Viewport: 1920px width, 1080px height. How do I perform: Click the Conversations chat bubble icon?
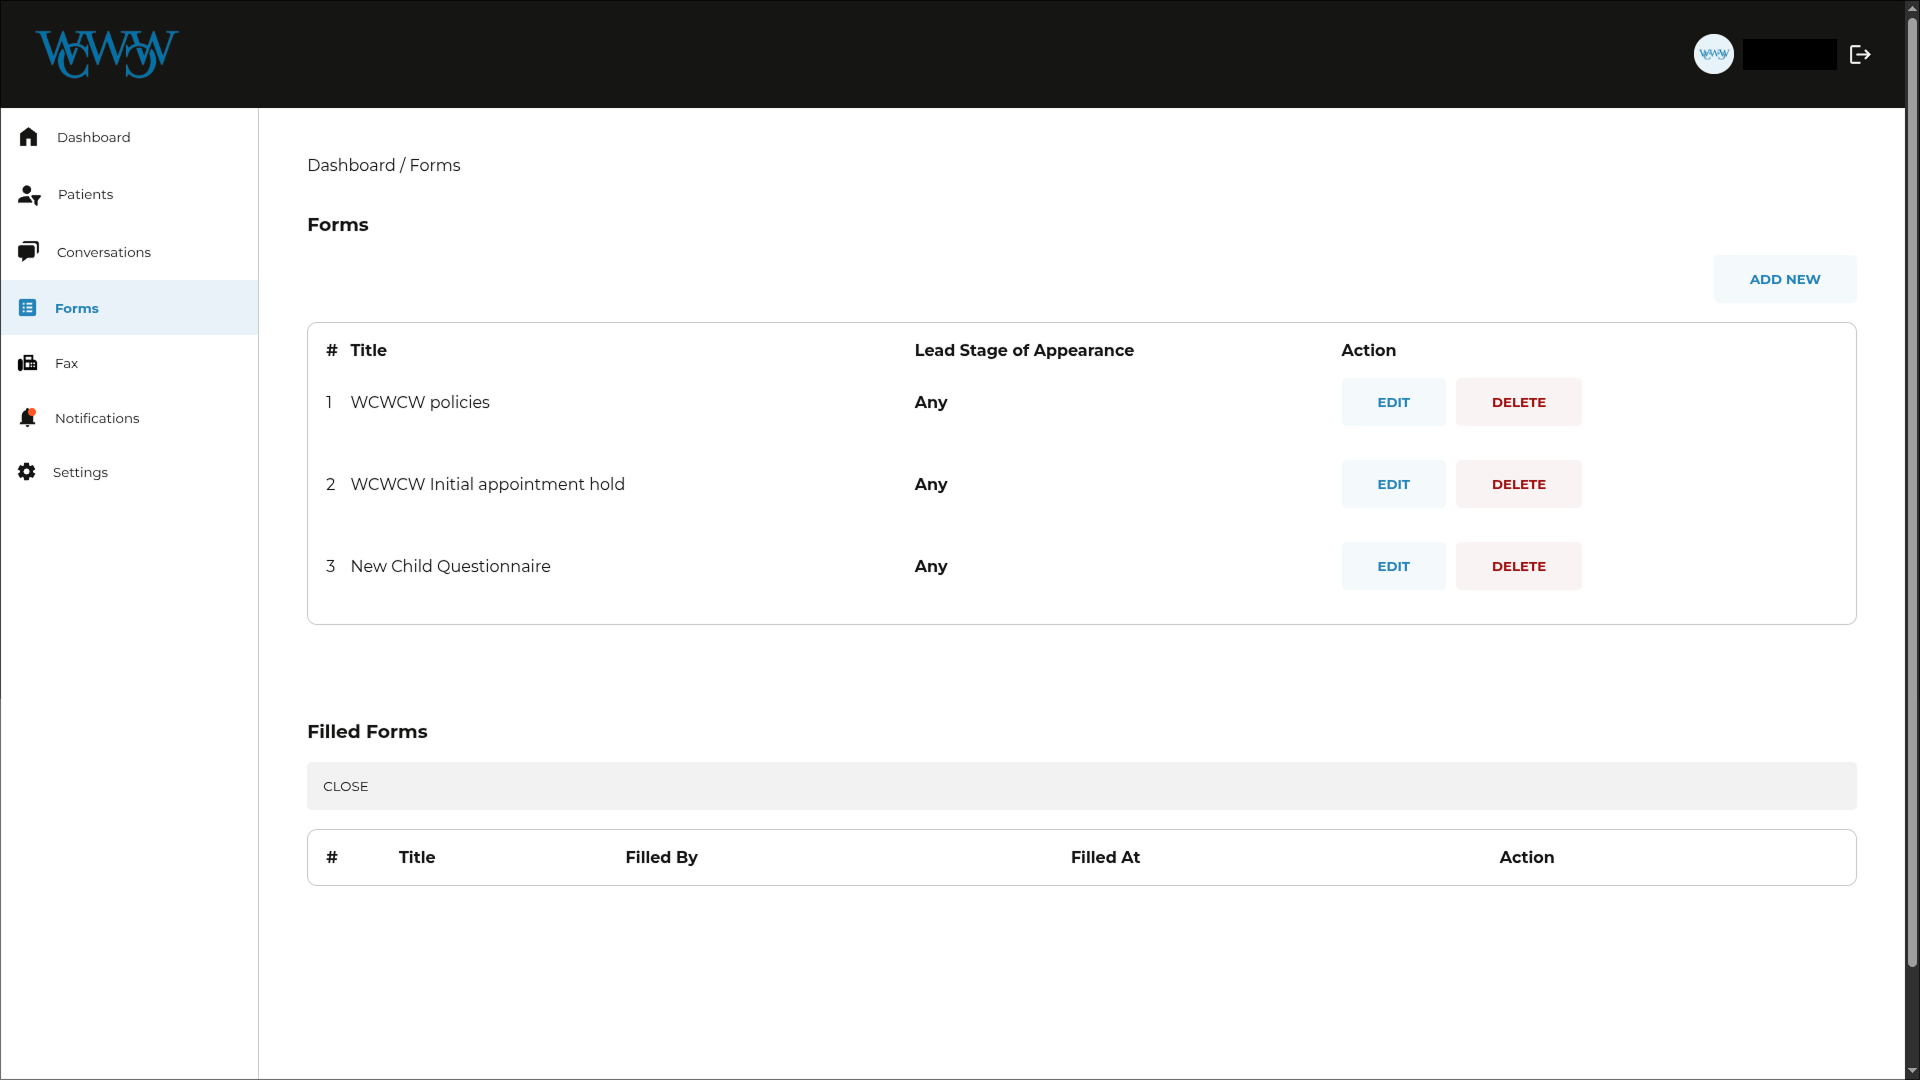(28, 251)
